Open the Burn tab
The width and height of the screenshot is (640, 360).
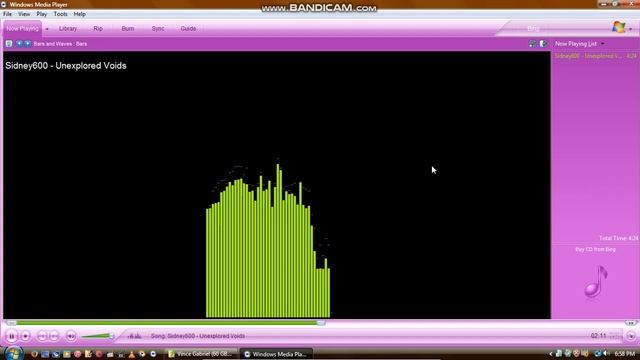(128, 29)
